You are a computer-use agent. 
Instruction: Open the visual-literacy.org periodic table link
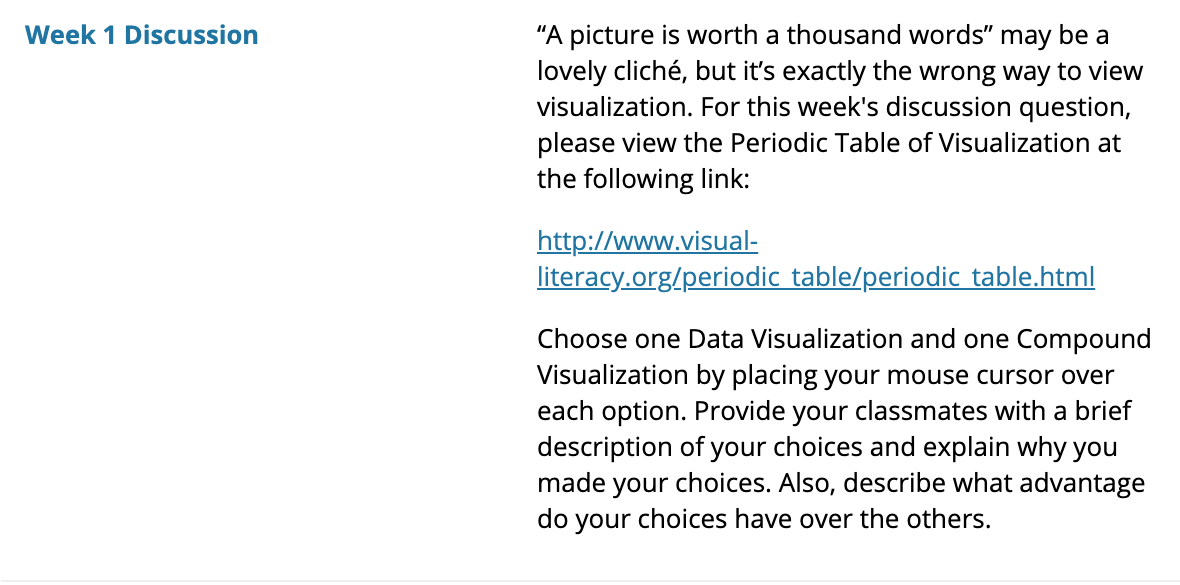tap(816, 260)
